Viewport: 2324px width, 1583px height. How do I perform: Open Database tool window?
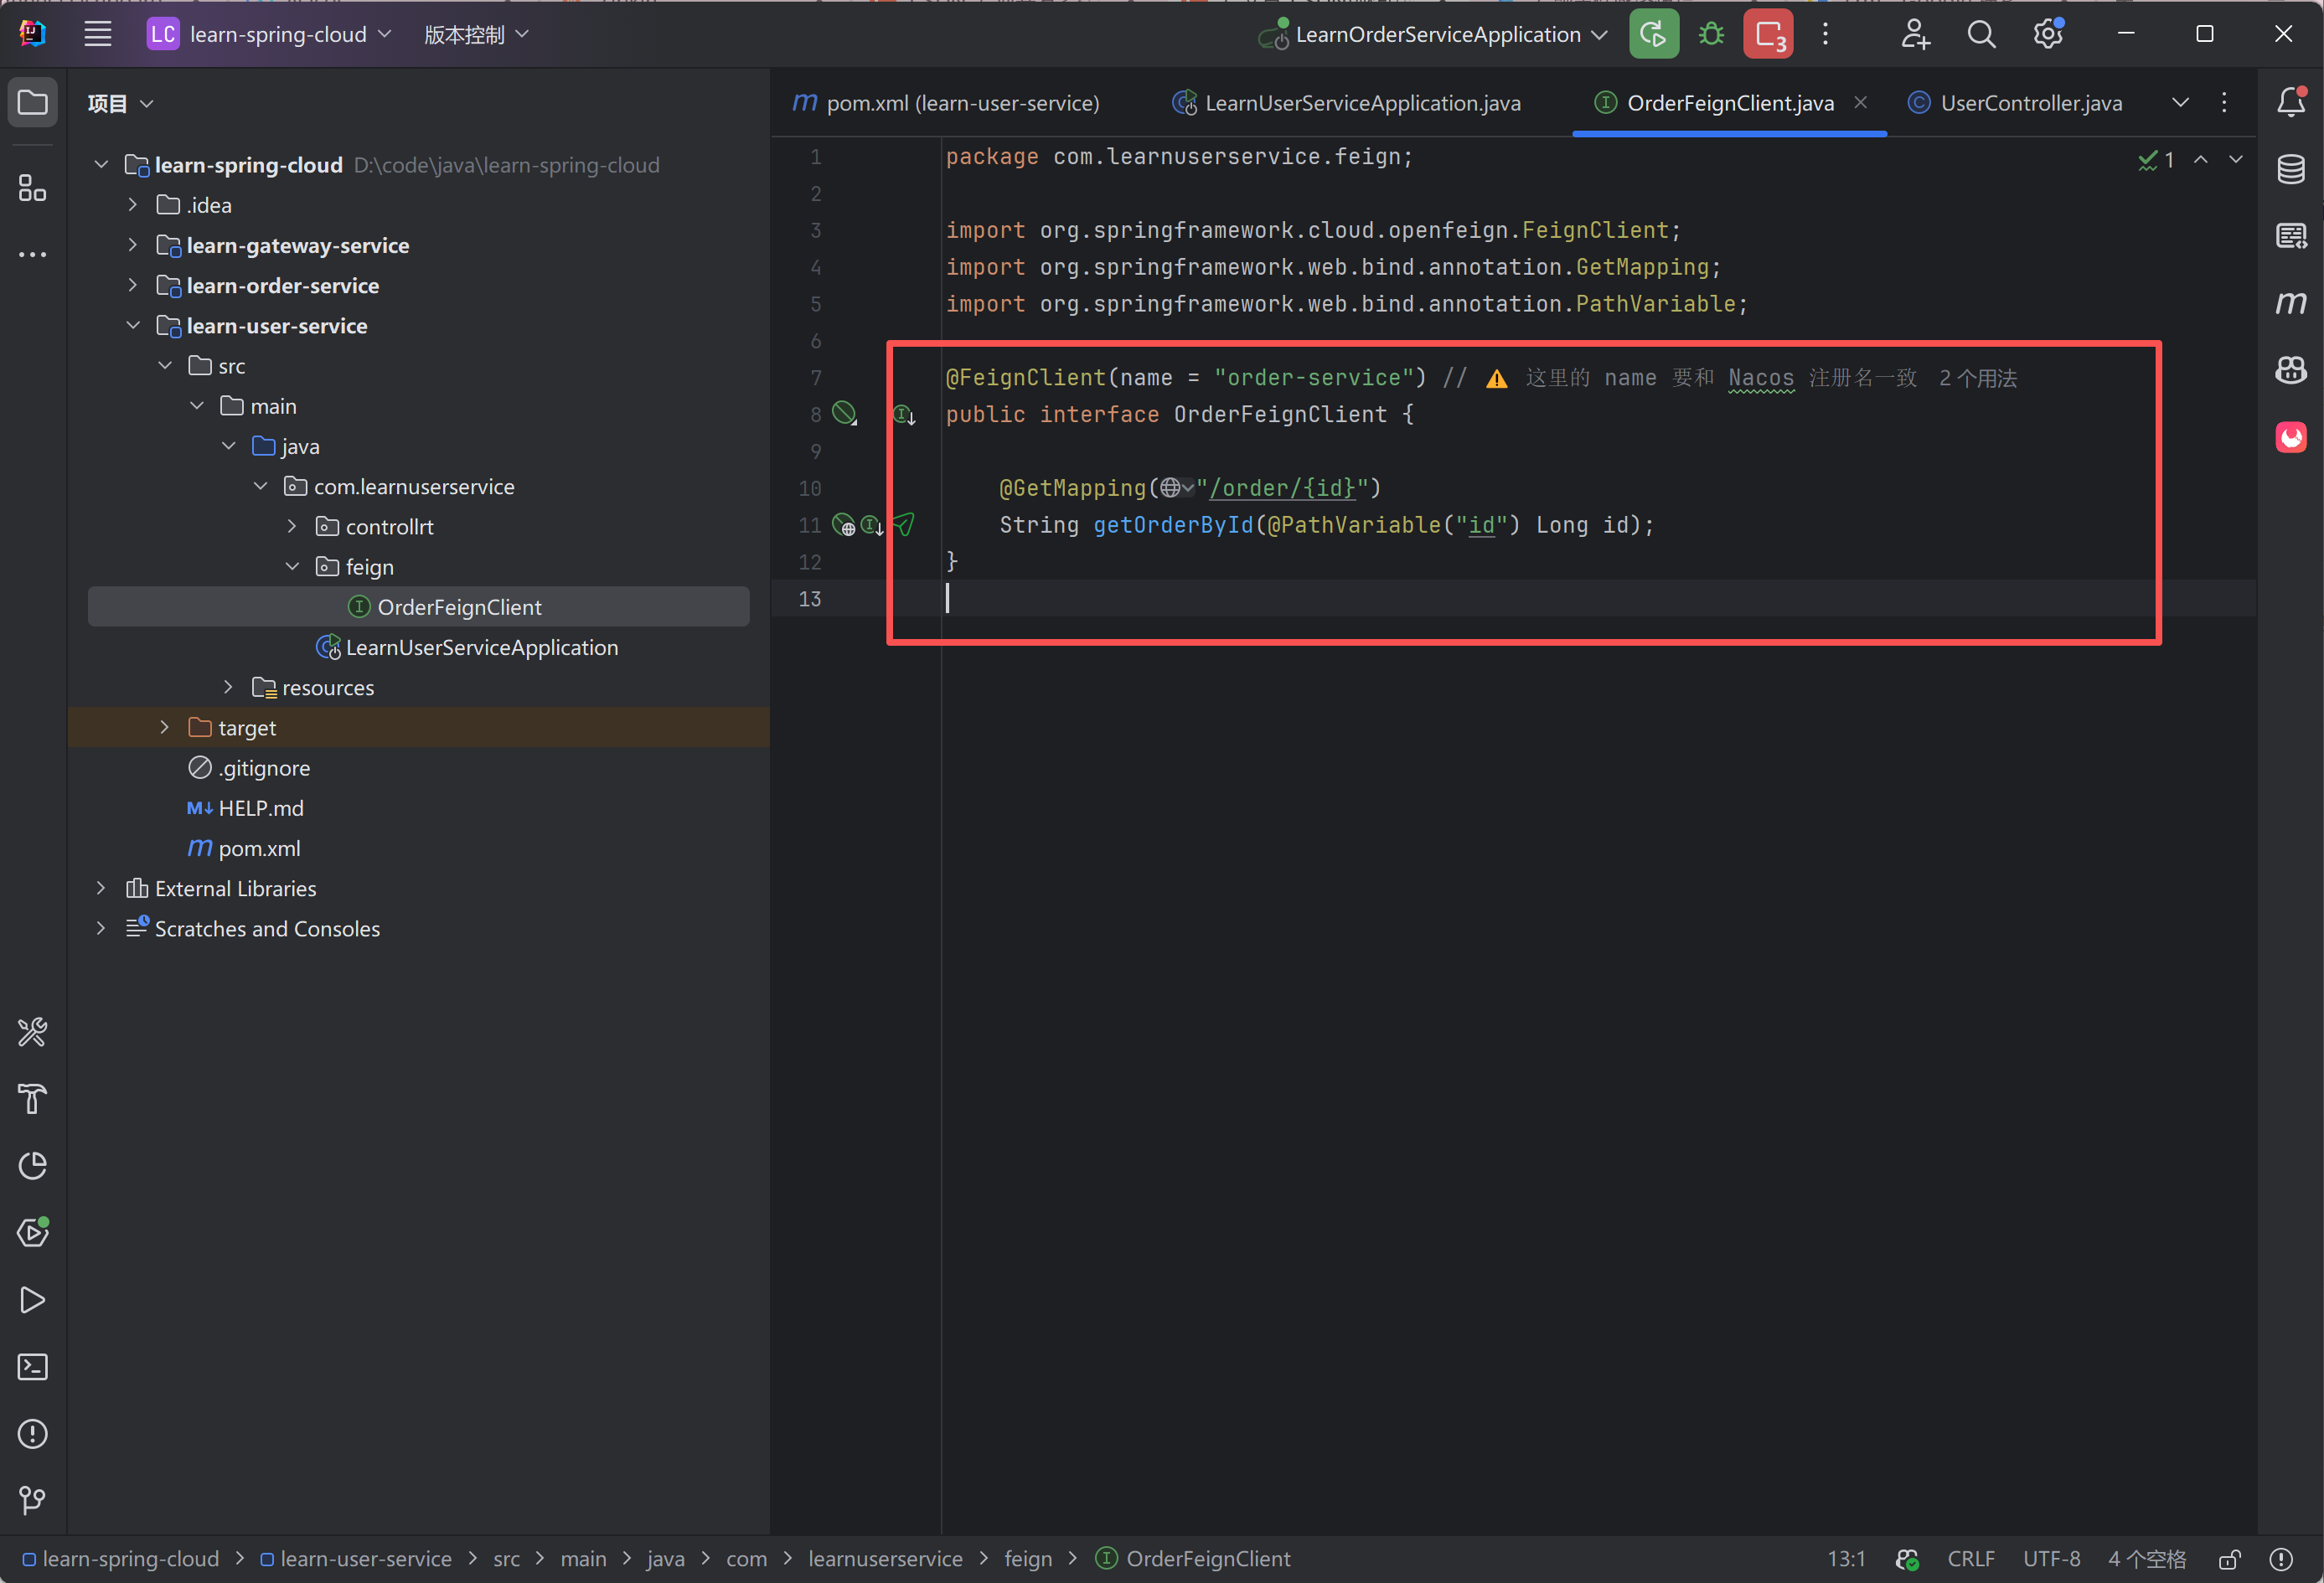(x=2291, y=169)
